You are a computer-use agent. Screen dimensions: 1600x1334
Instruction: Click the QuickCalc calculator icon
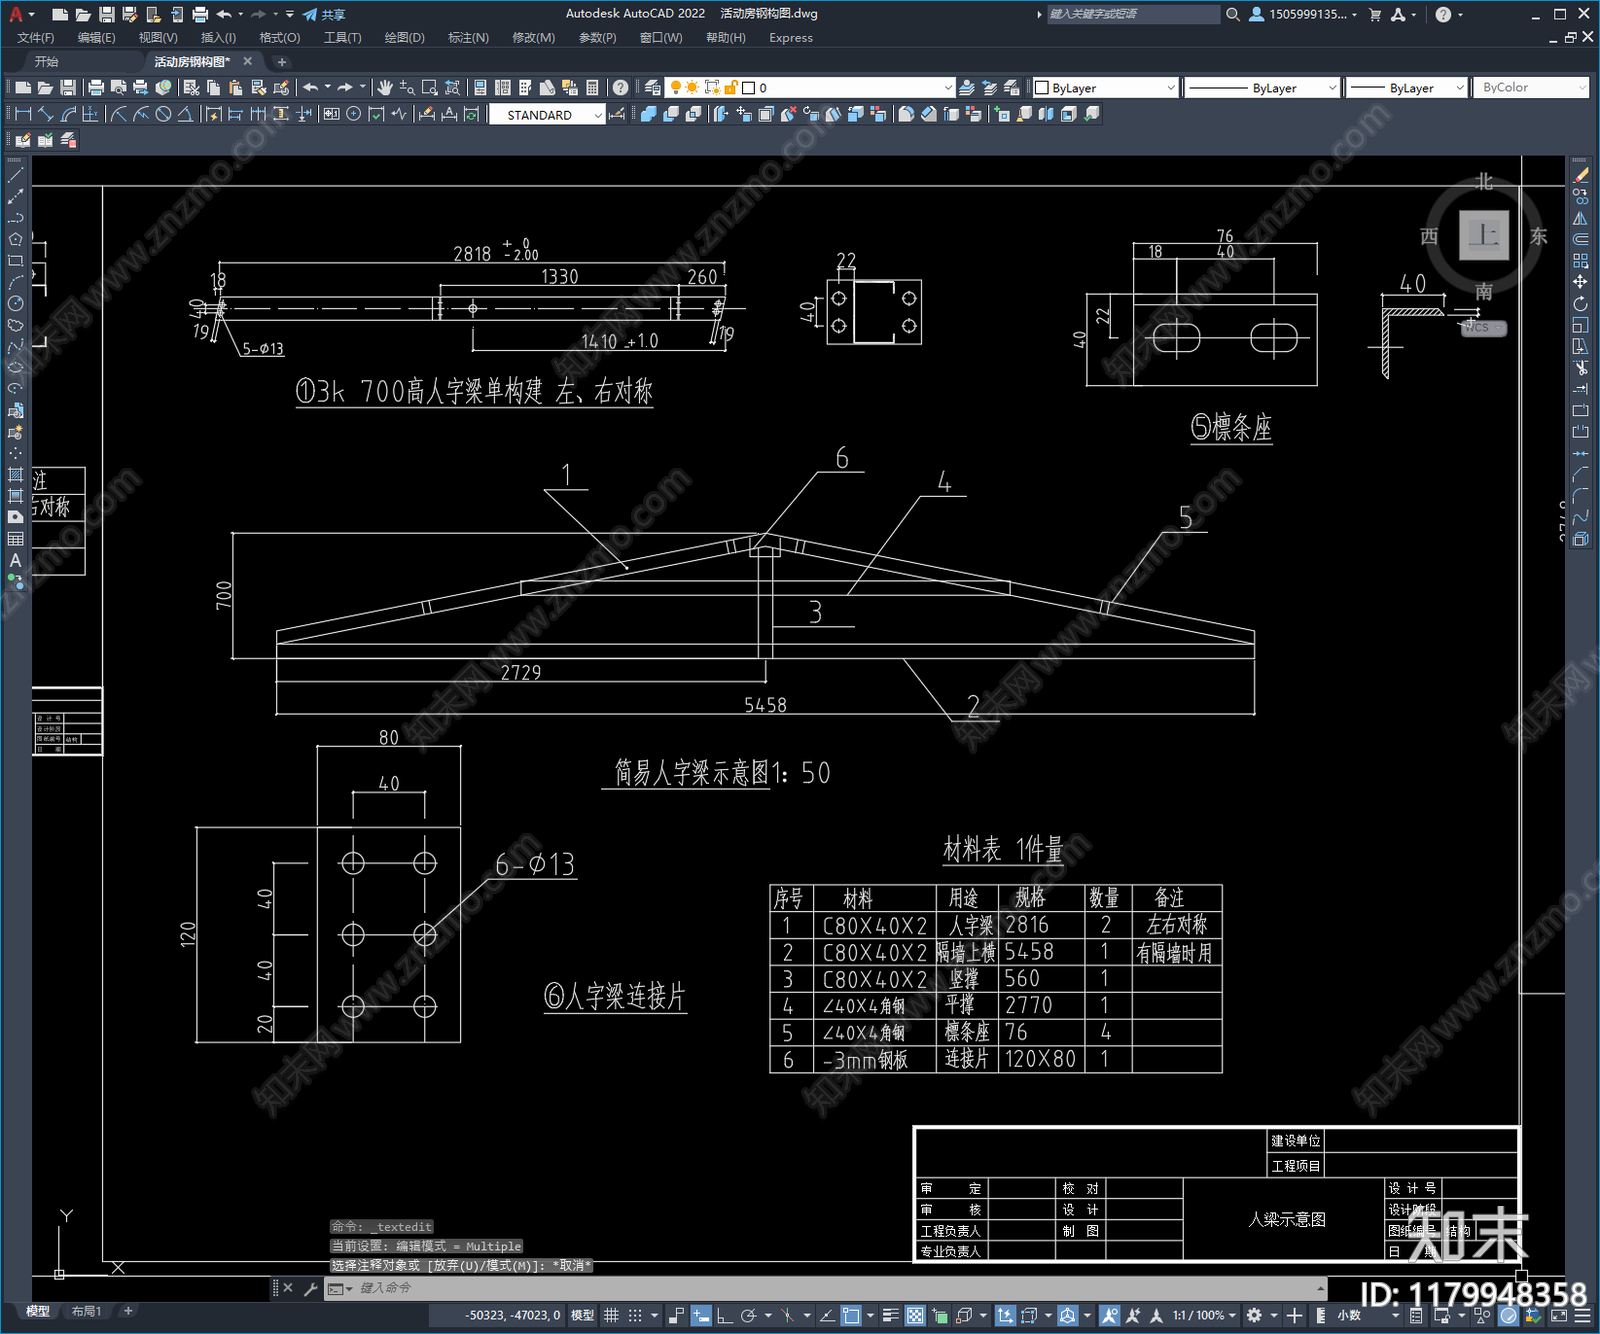click(x=592, y=88)
